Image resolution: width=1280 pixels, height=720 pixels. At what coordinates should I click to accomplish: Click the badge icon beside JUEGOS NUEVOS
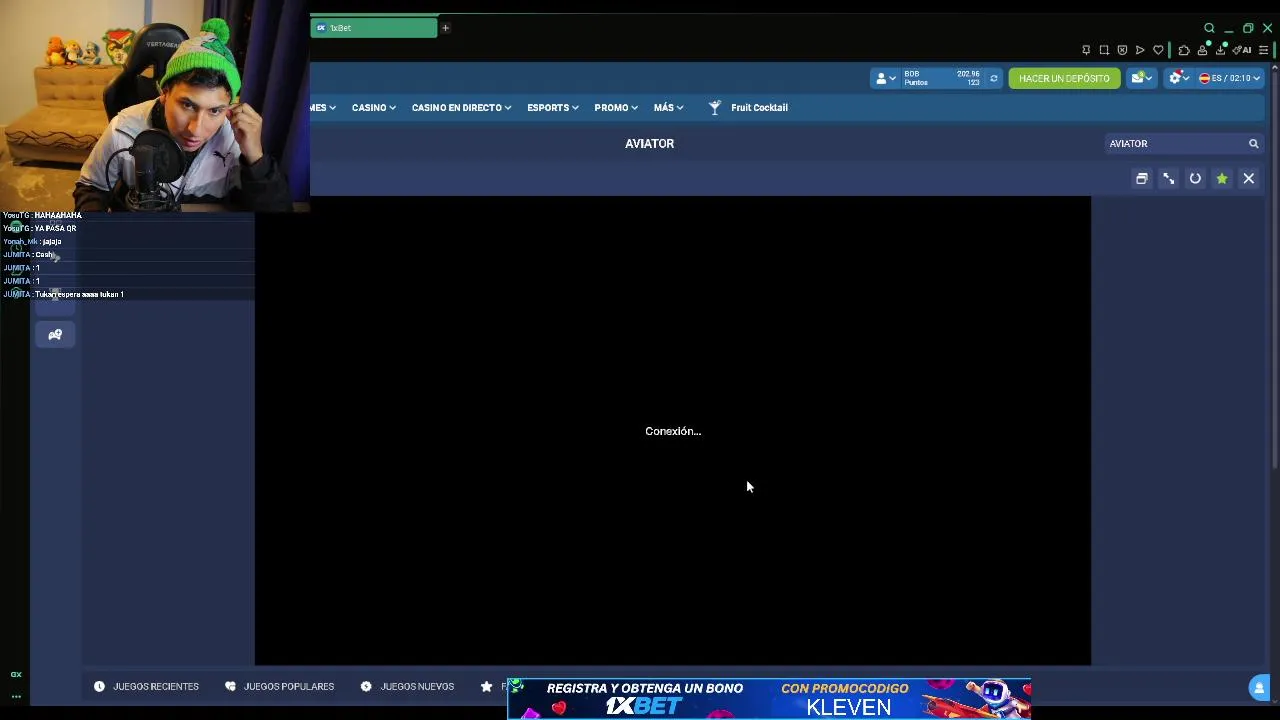[x=366, y=686]
